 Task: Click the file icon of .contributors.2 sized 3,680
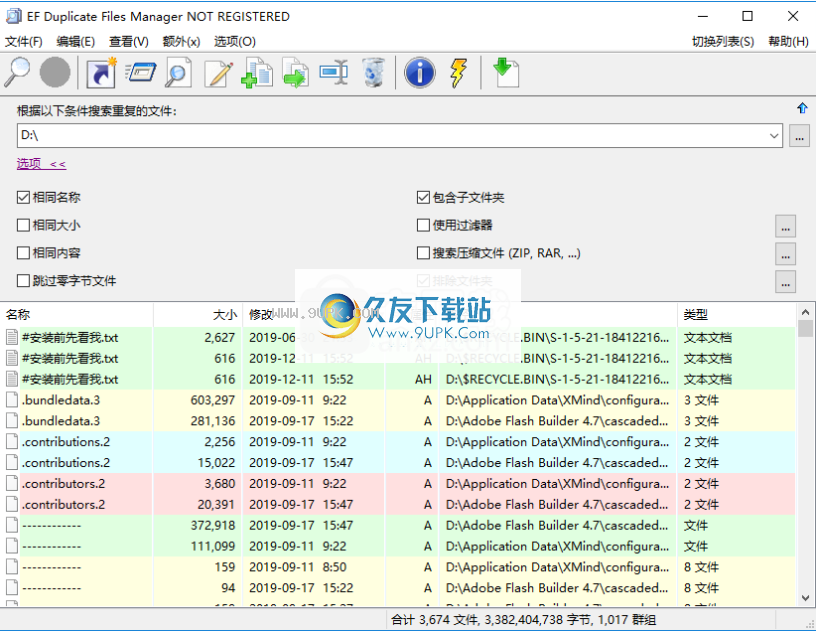coord(11,484)
